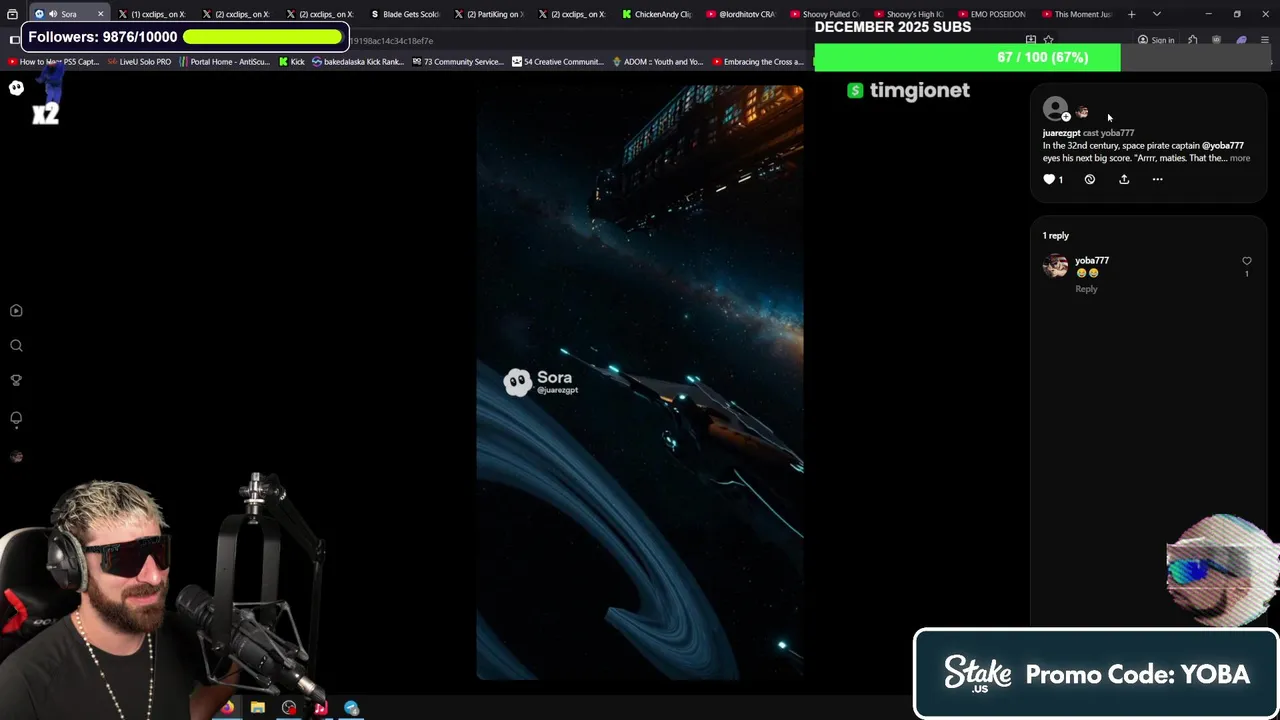This screenshot has height=720, width=1280.
Task: Switch to the EMO POSEIDON tab
Action: [991, 14]
